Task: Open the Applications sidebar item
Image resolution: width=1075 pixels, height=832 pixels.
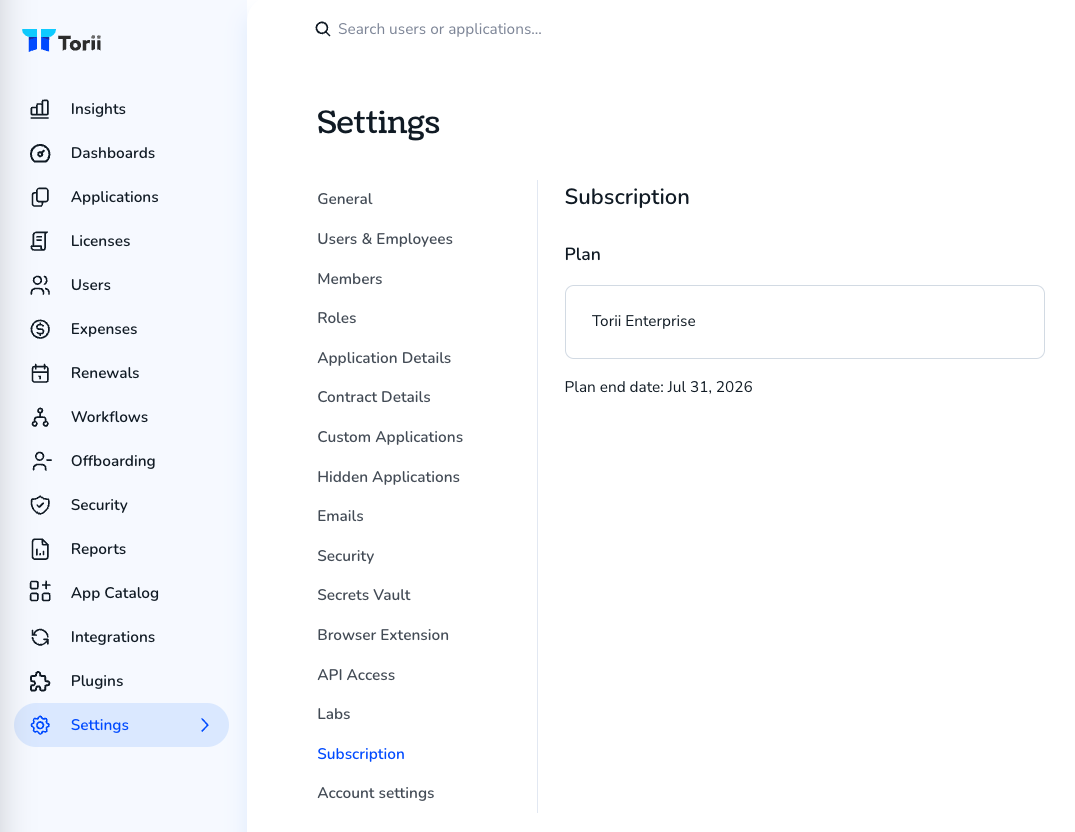Action: [x=114, y=197]
